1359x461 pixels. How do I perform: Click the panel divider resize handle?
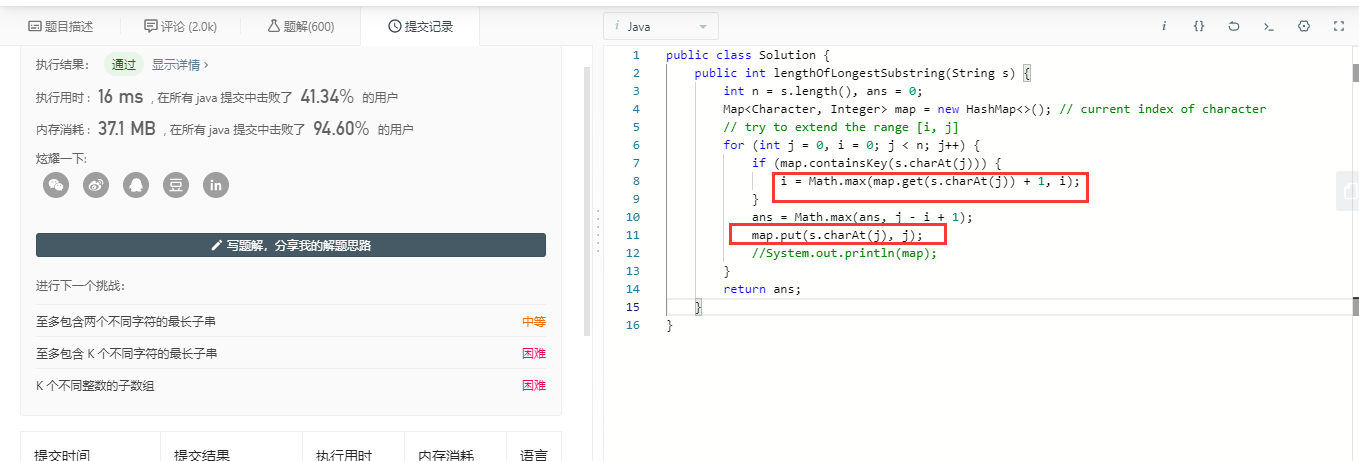597,230
